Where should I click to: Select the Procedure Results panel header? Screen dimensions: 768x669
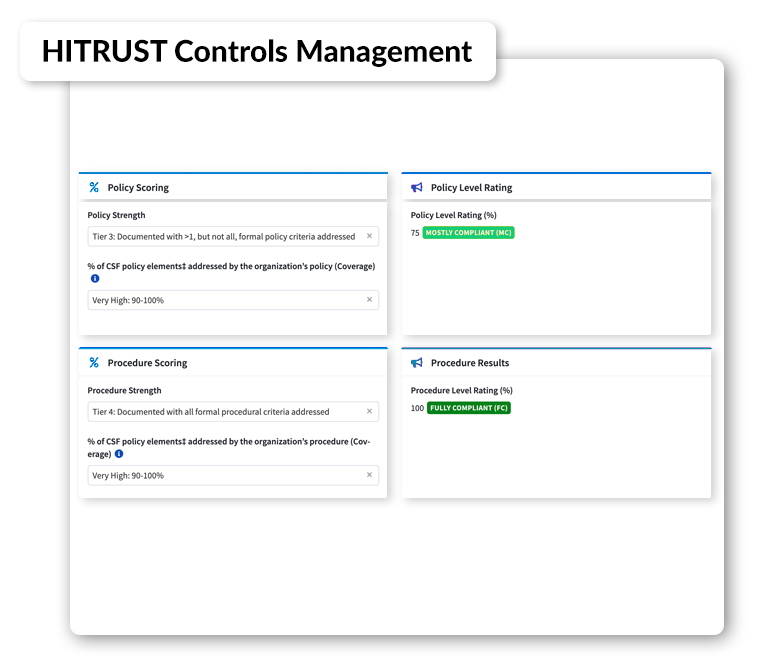click(x=556, y=362)
